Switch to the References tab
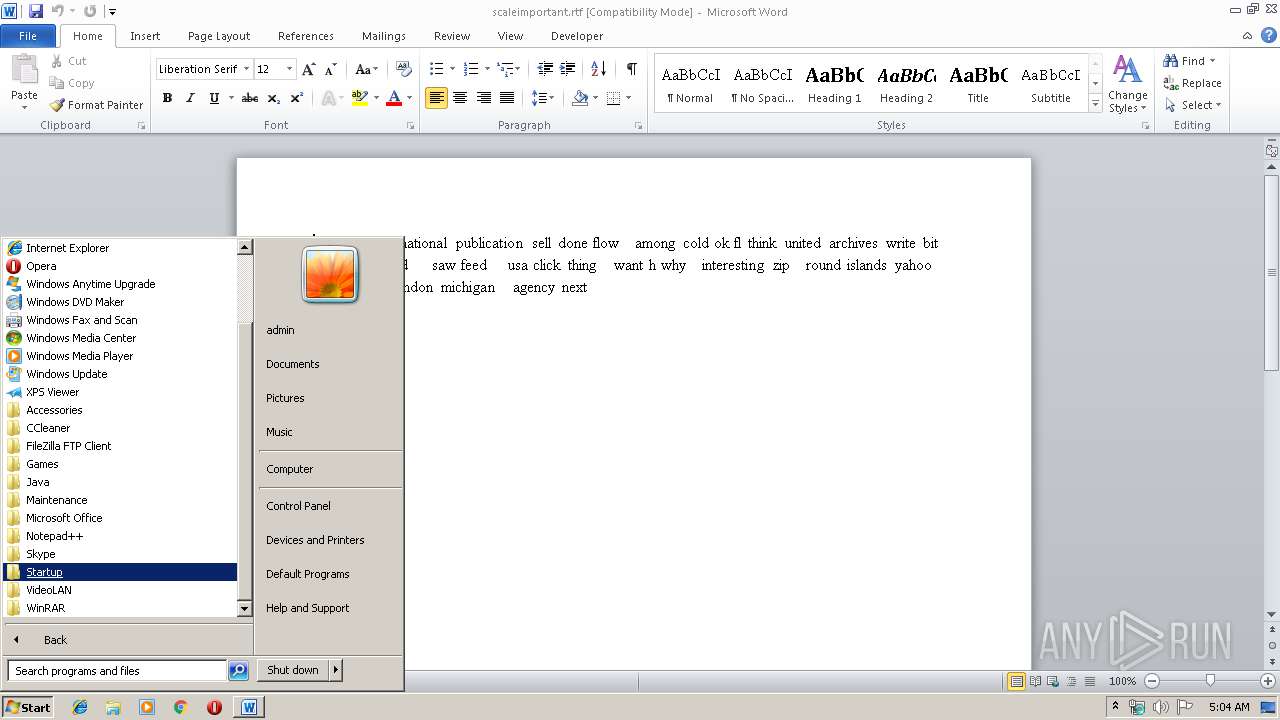1280x720 pixels. click(x=306, y=35)
